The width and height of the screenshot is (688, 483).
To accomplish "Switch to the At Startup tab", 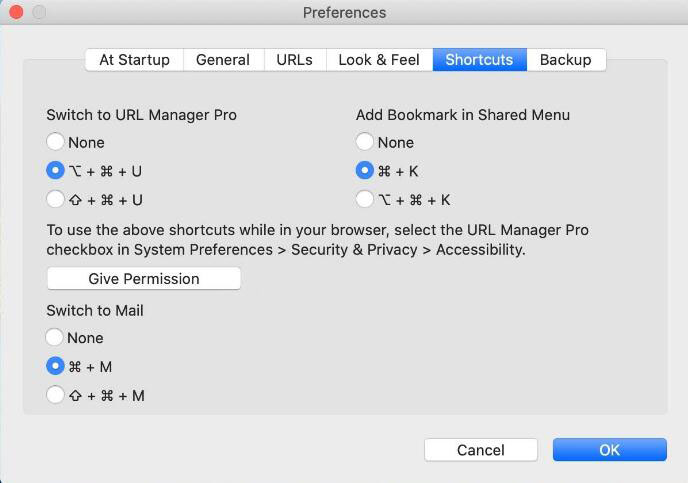I will pos(134,60).
